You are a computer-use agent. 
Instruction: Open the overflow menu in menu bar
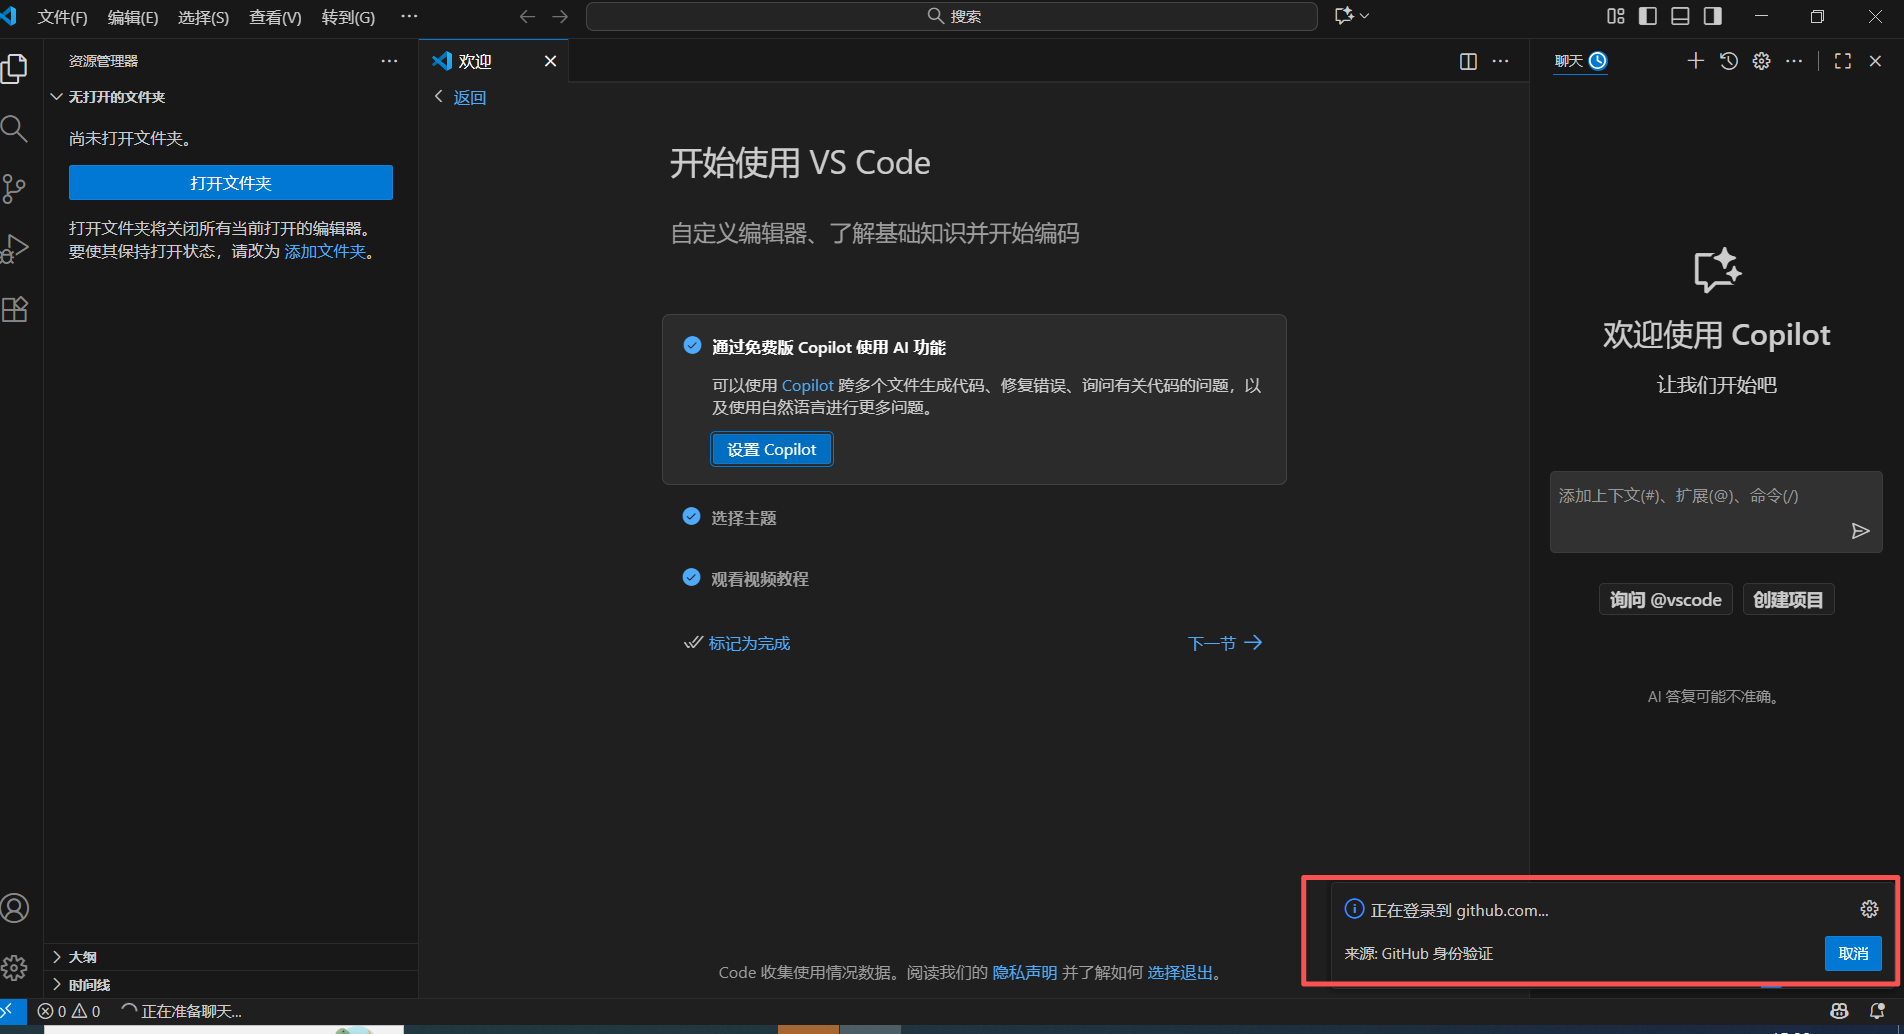click(x=409, y=17)
